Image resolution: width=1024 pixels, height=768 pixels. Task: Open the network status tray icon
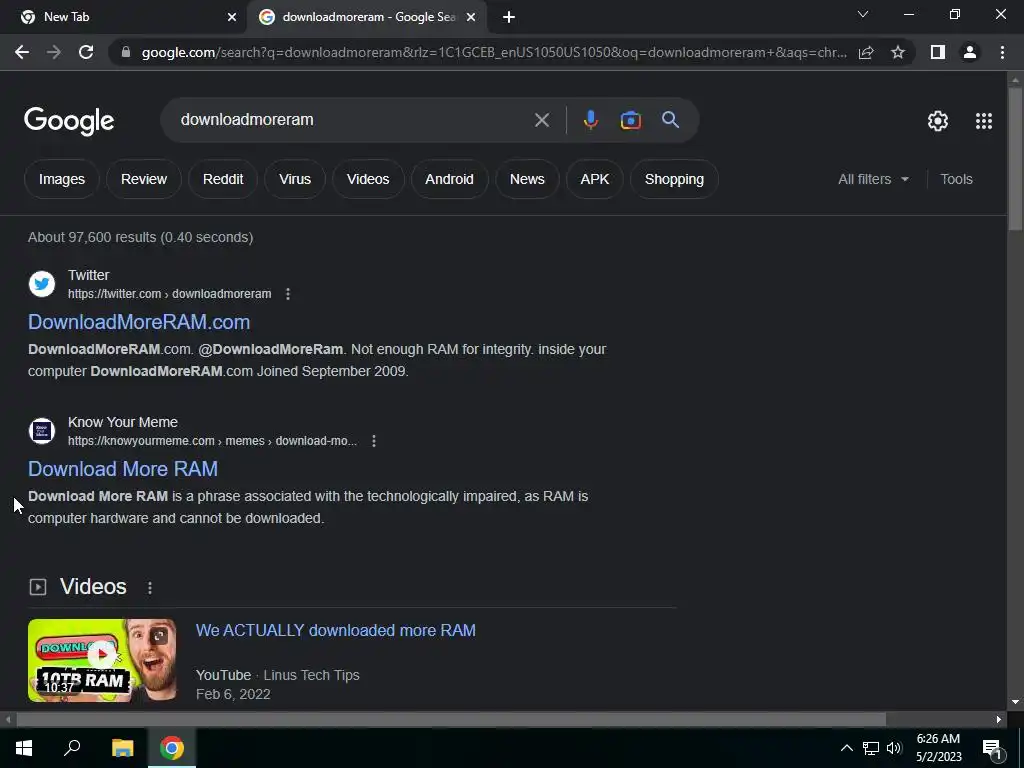point(871,748)
